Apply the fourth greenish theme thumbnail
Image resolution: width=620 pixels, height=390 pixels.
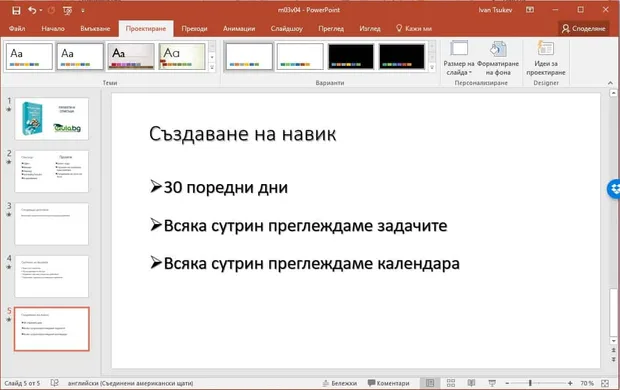tap(182, 57)
